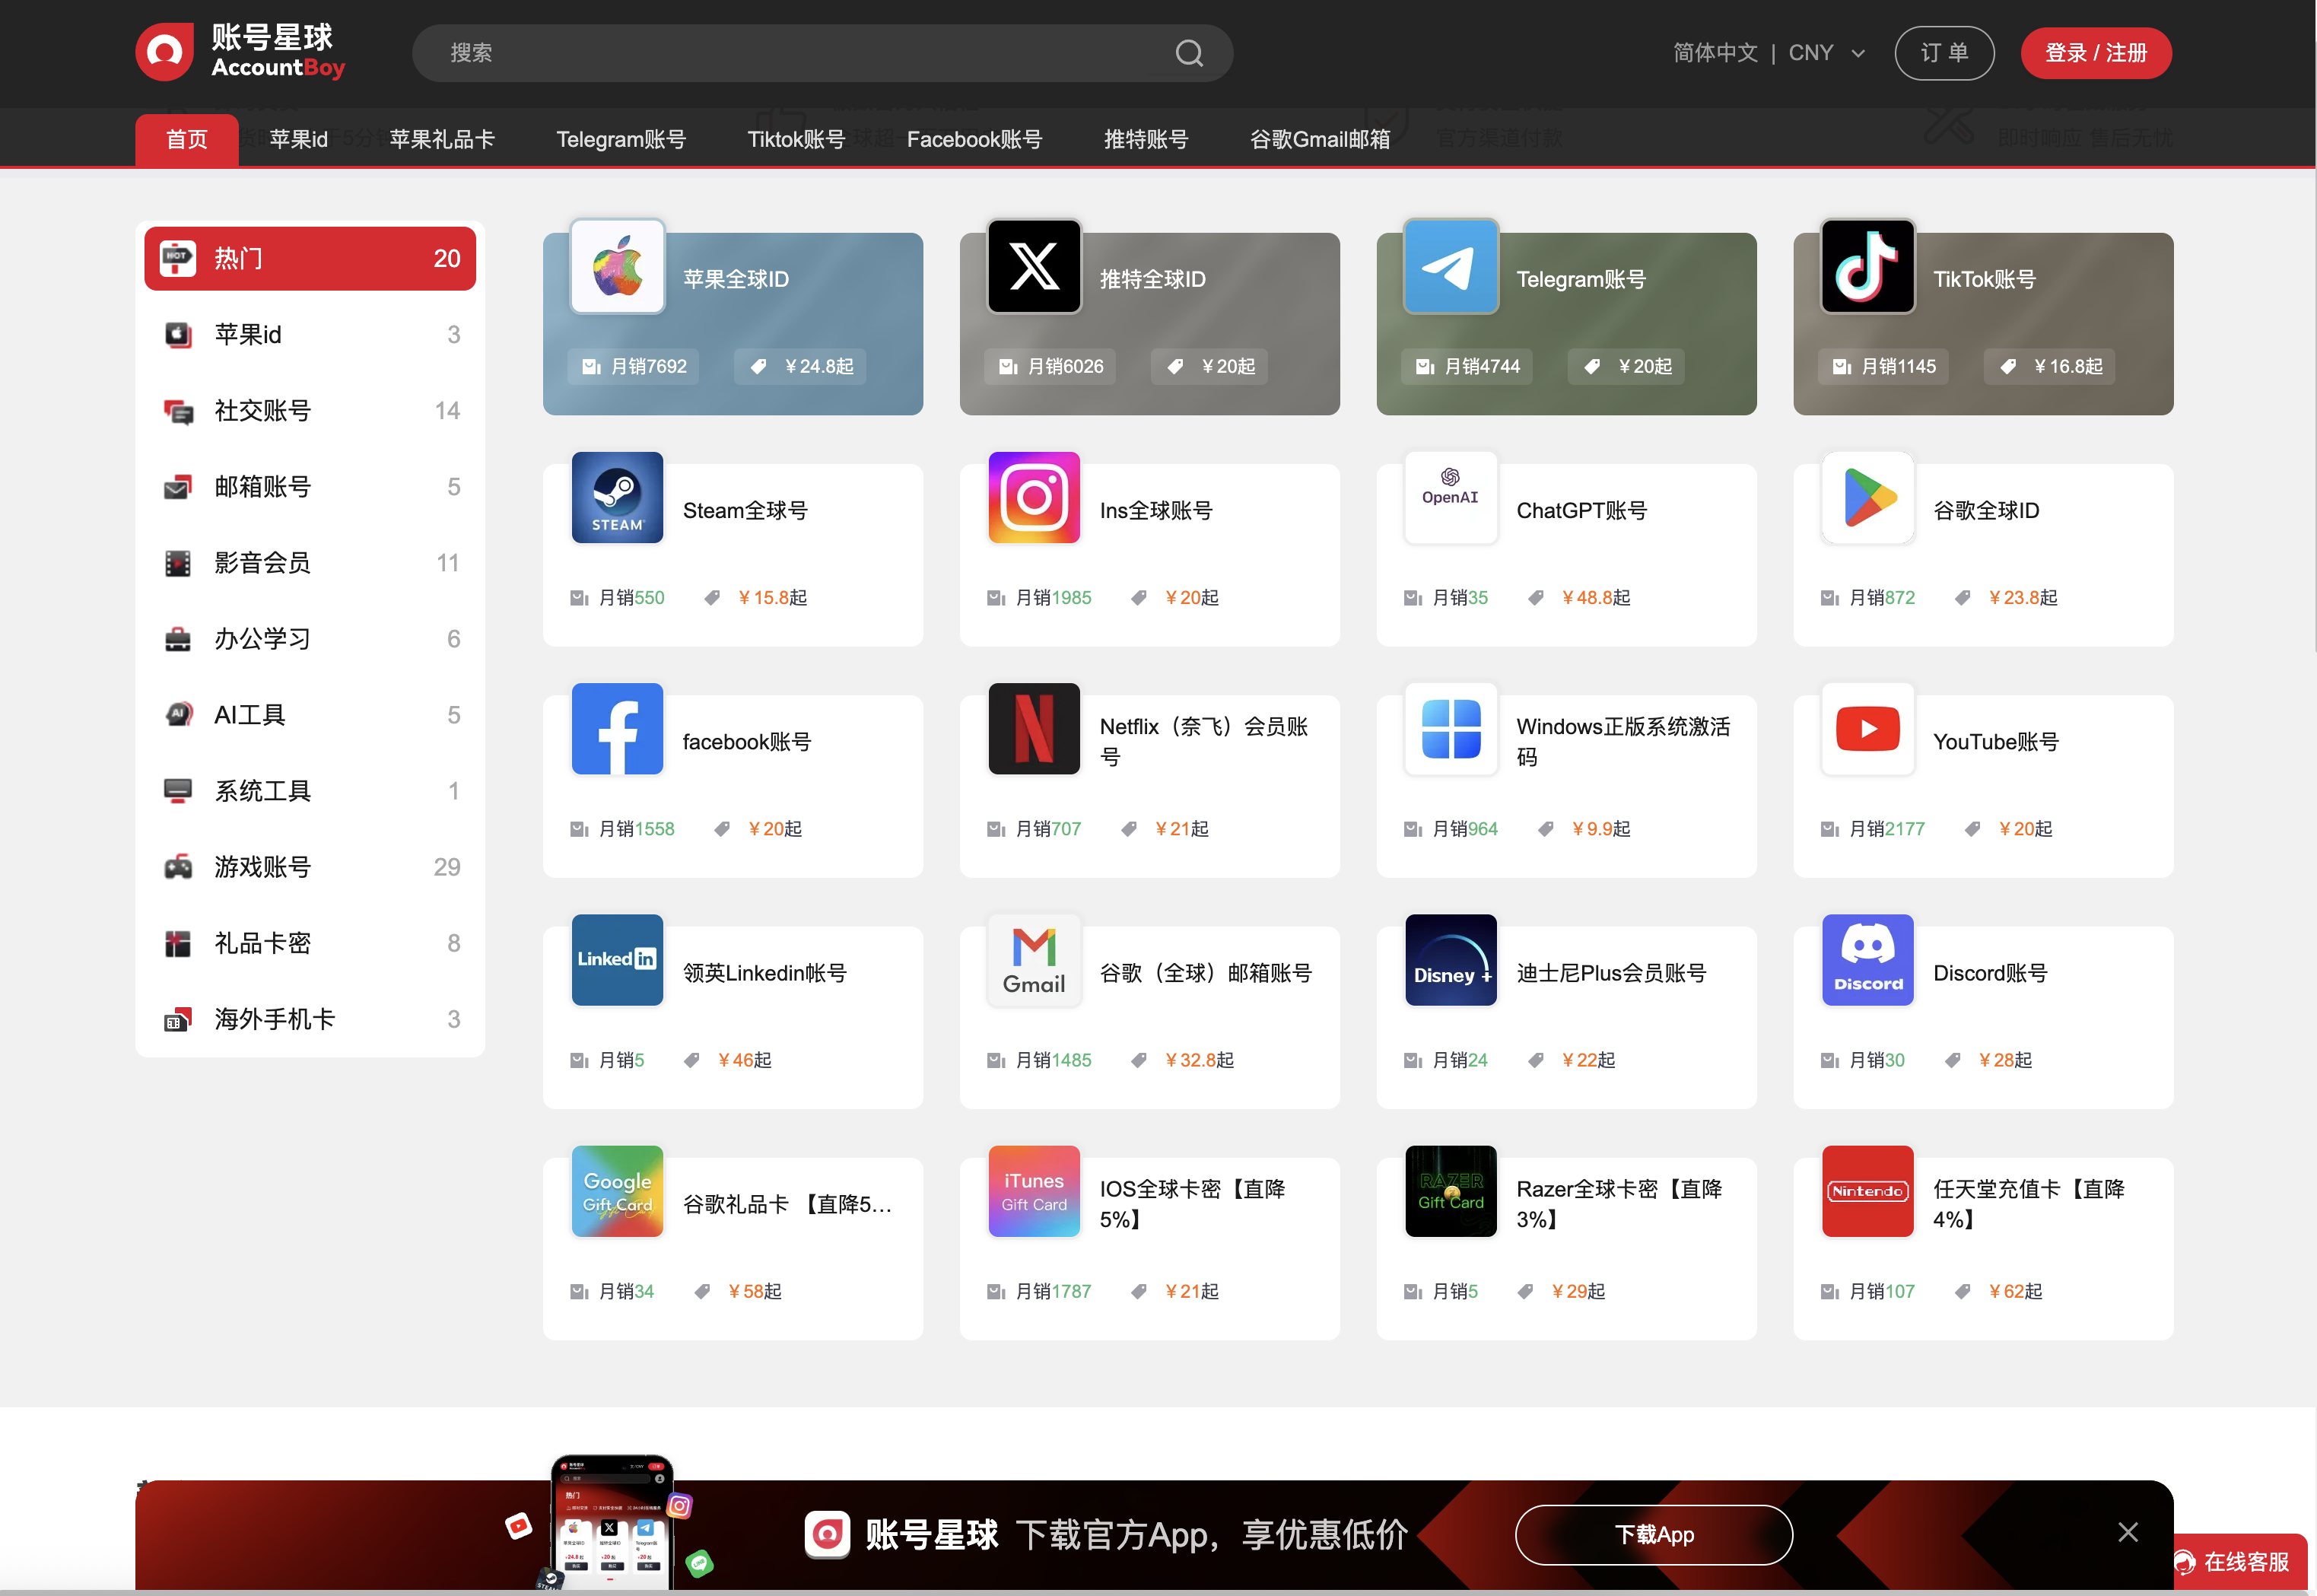This screenshot has width=2317, height=1596.
Task: Select the Razer gift card icon
Action: [1450, 1191]
